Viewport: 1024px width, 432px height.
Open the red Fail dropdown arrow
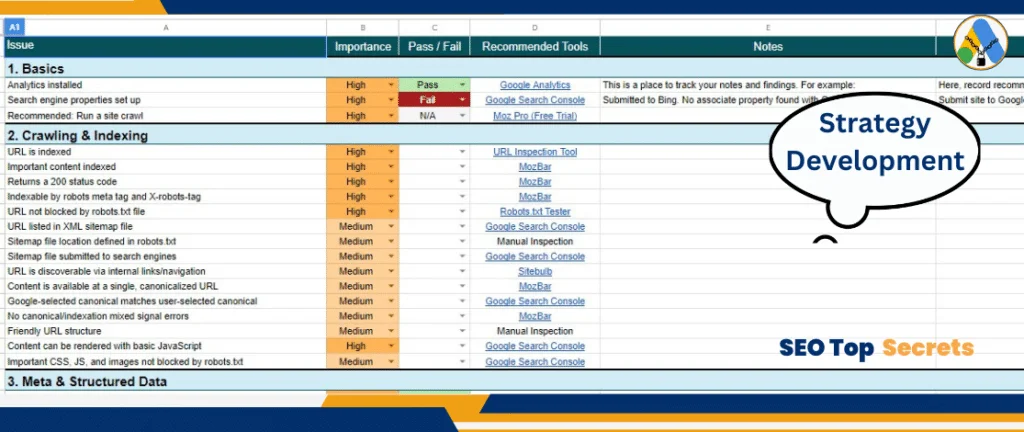pos(462,101)
